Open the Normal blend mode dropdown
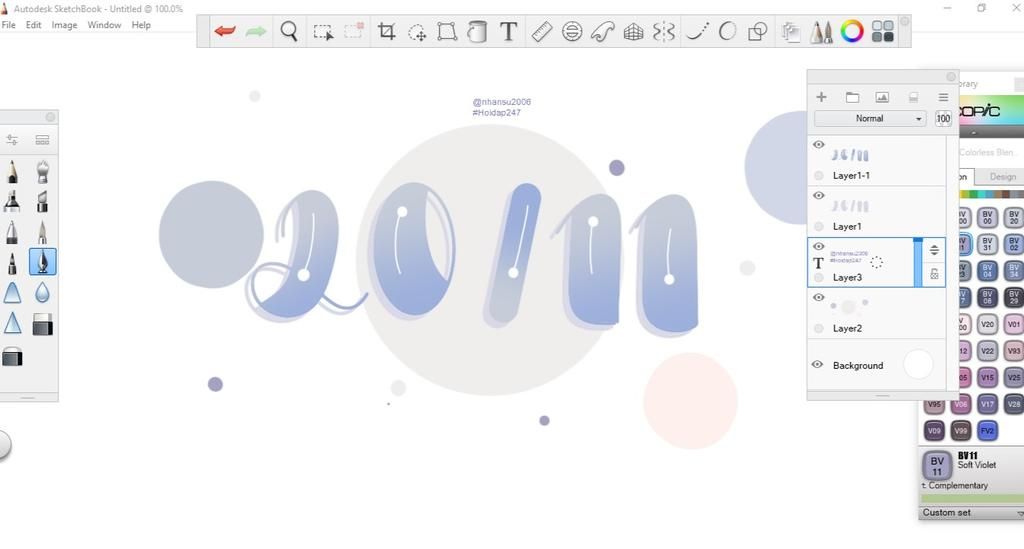 pyautogui.click(x=870, y=119)
